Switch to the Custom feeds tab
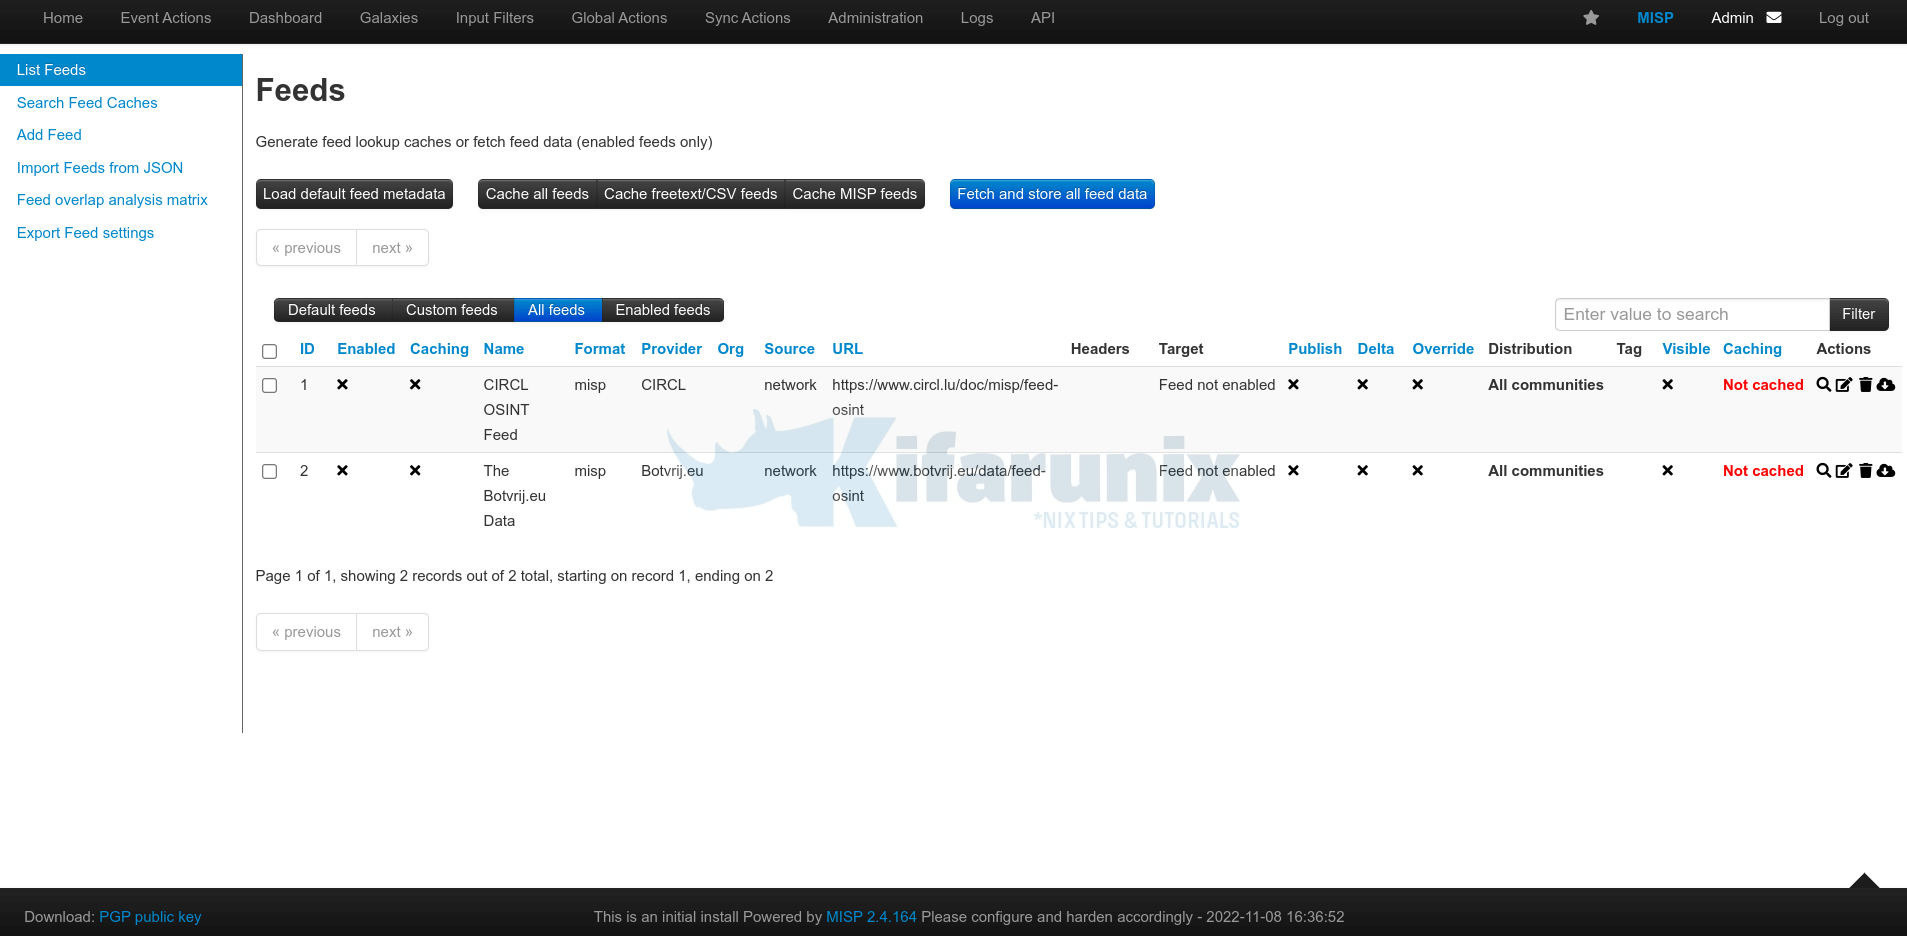The height and width of the screenshot is (936, 1907). pos(452,310)
